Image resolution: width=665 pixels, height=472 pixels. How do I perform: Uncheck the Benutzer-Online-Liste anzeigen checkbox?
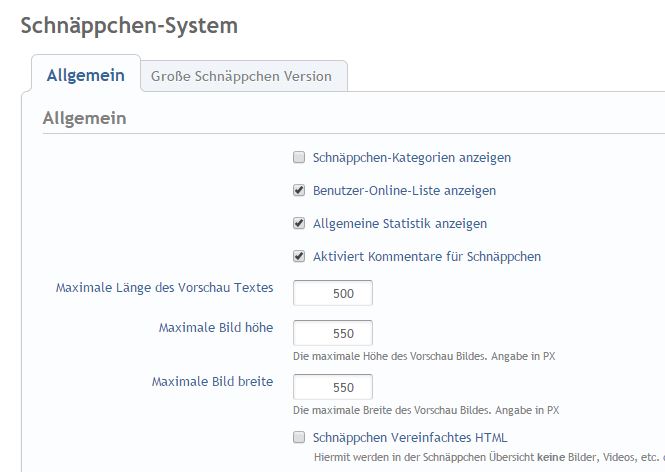pyautogui.click(x=299, y=190)
